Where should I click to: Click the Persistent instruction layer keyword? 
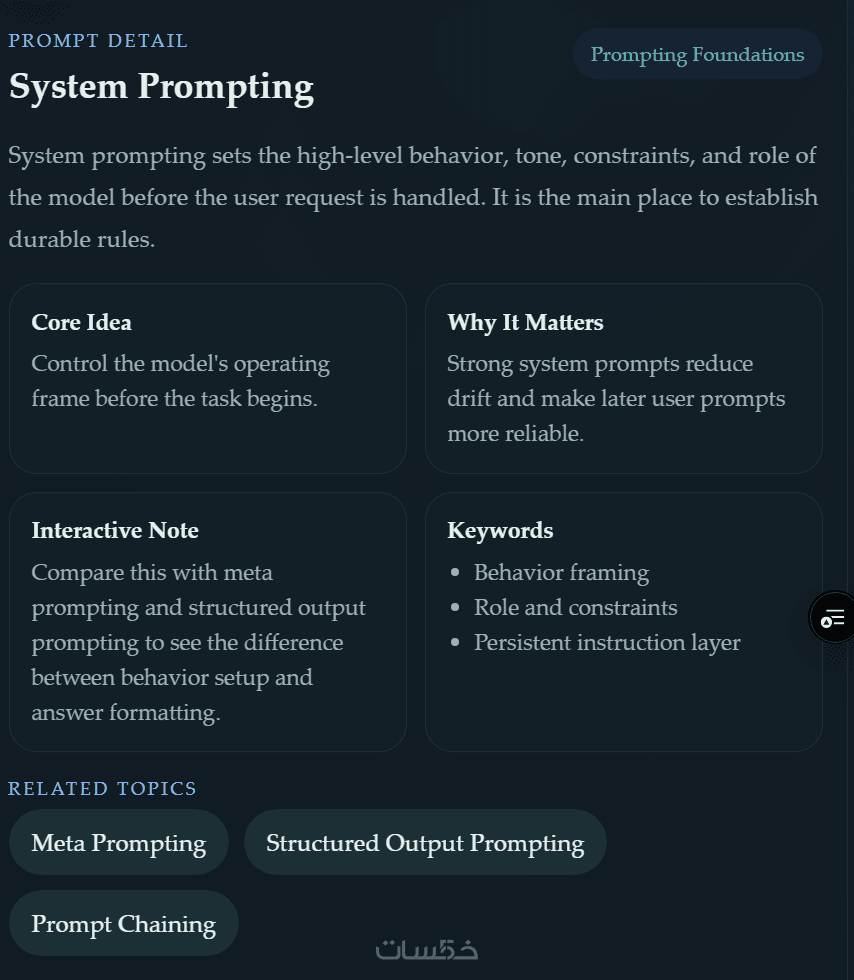click(607, 642)
